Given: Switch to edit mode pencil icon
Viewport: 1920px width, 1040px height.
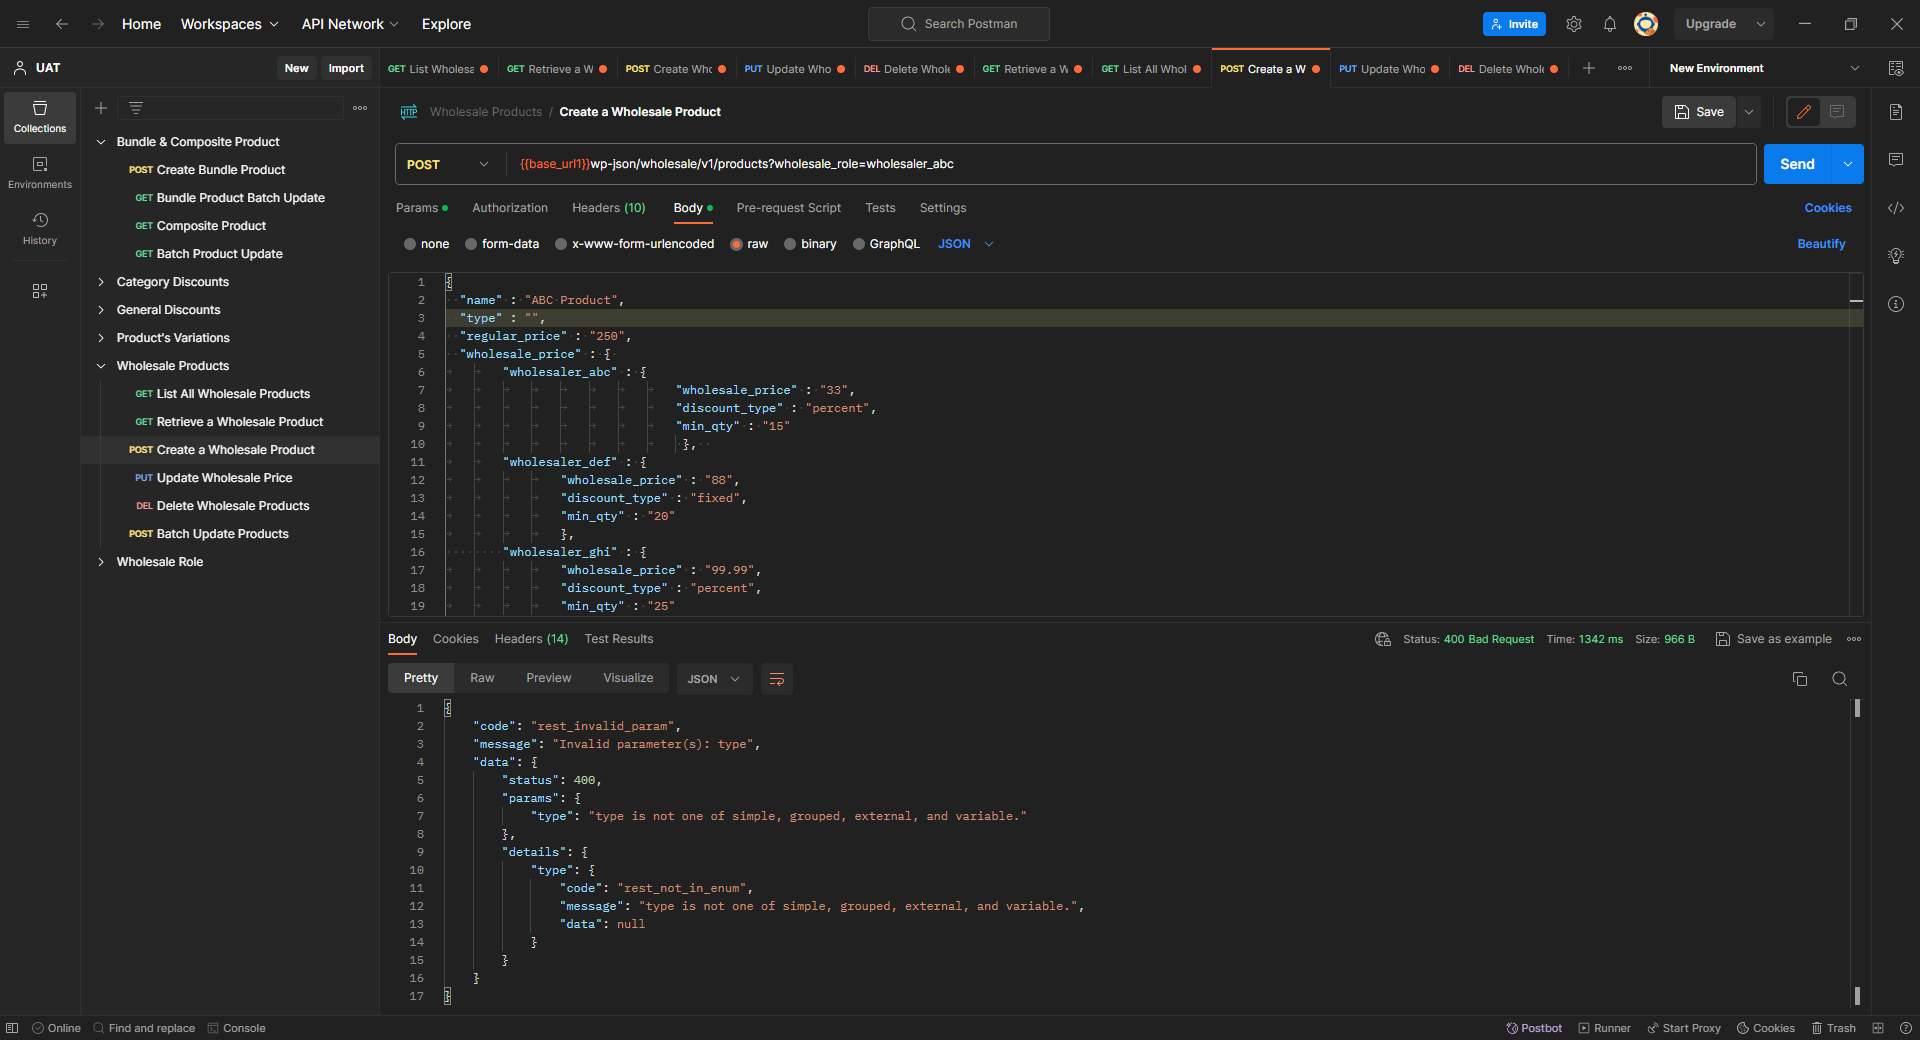Looking at the screenshot, I should (x=1804, y=112).
